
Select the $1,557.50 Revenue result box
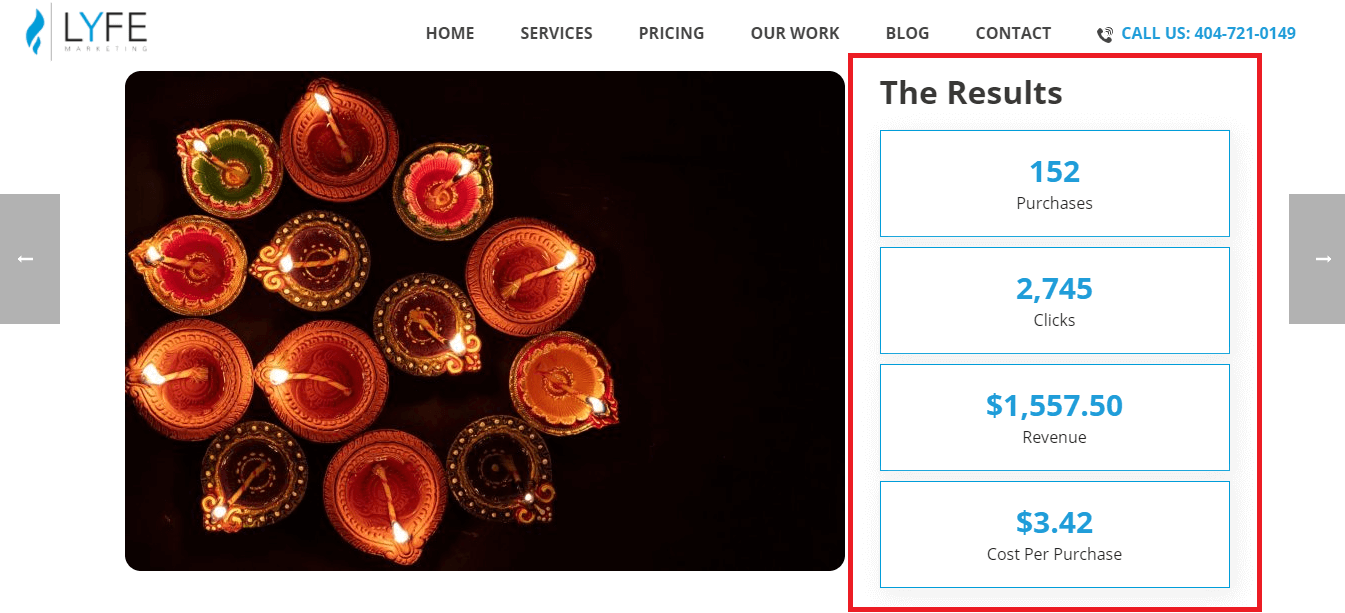point(1055,417)
